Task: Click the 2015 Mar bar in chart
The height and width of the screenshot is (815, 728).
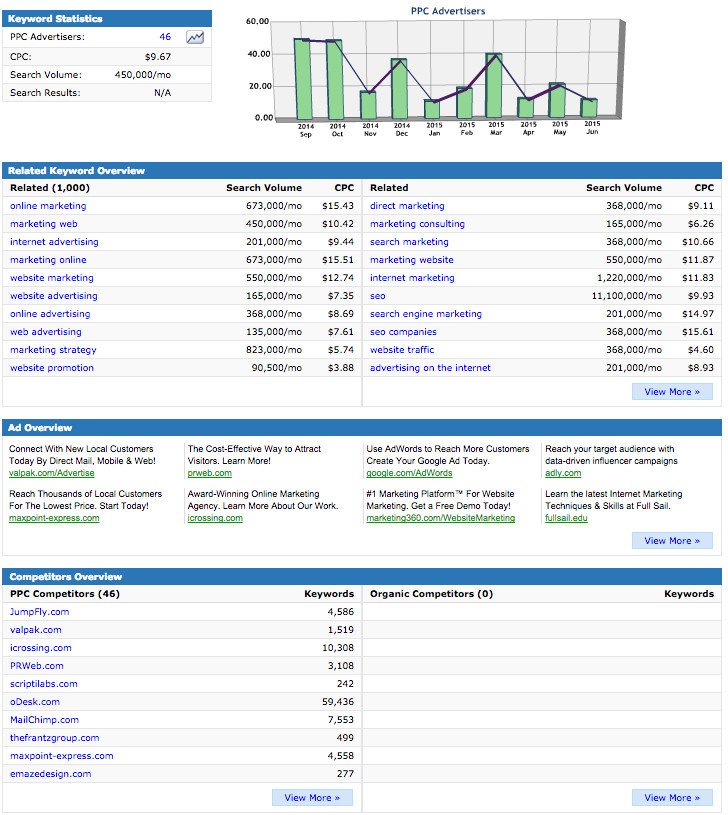Action: click(494, 85)
